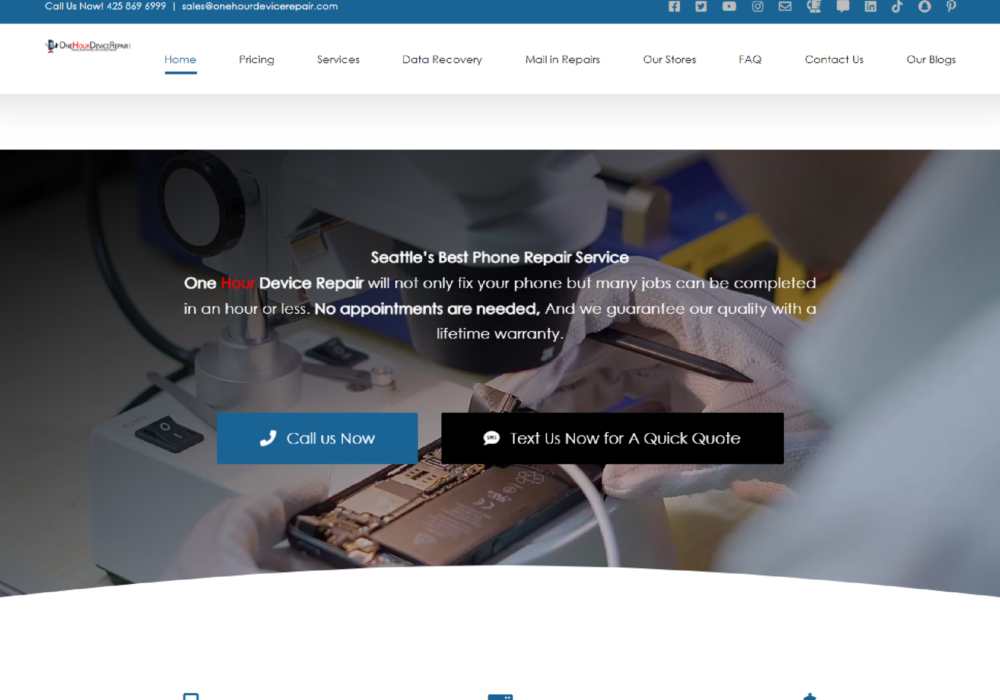This screenshot has height=700, width=1000.
Task: Click the sales@onehourdevicerepair.com email link
Action: click(260, 6)
